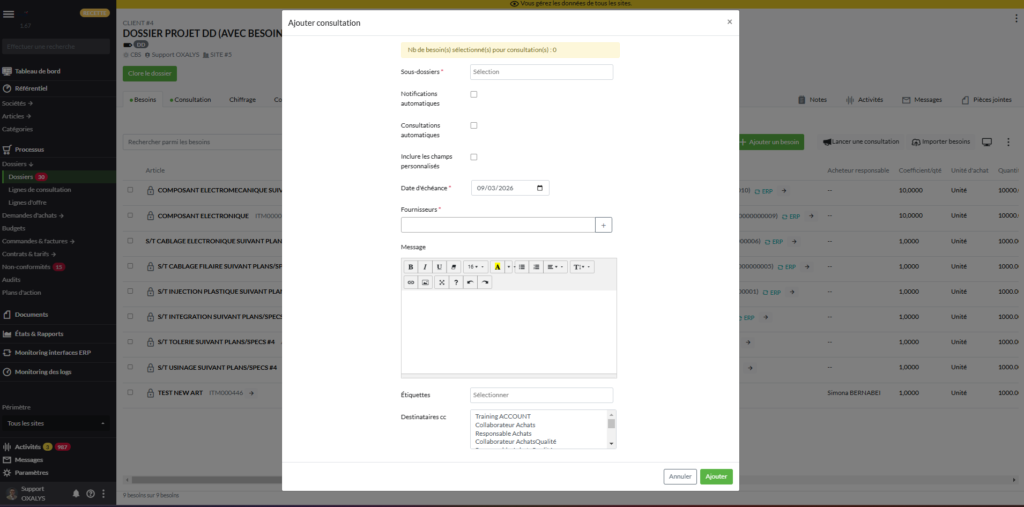Check Inclure les champs personnalisés
The height and width of the screenshot is (507, 1024).
pos(474,157)
